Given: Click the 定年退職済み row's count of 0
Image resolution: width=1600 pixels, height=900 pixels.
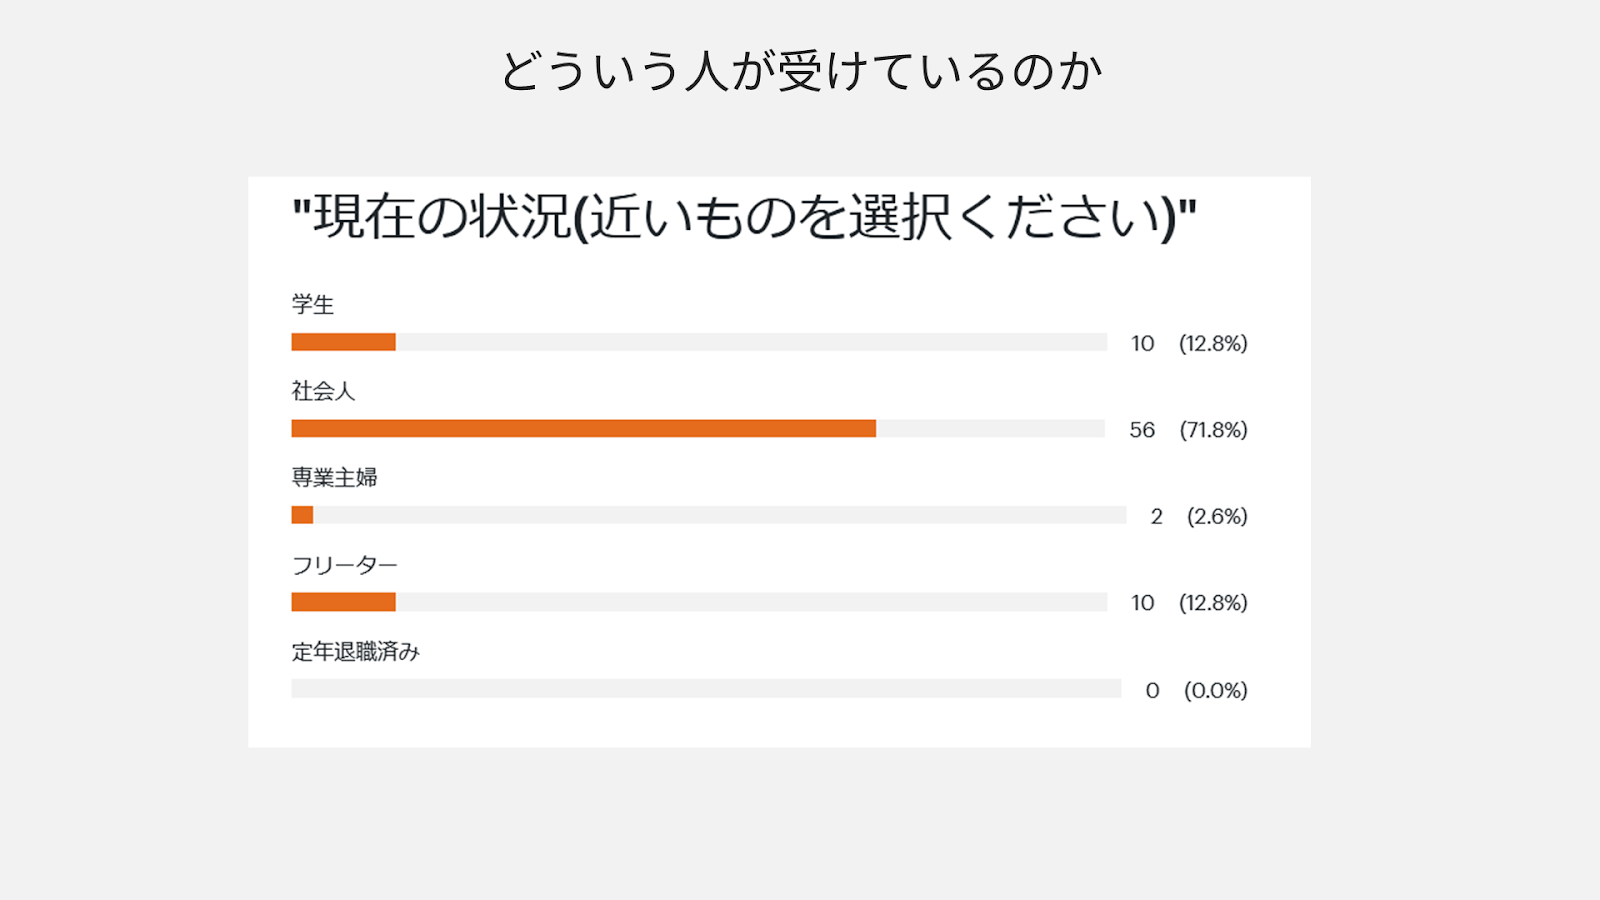Looking at the screenshot, I should pyautogui.click(x=1153, y=690).
